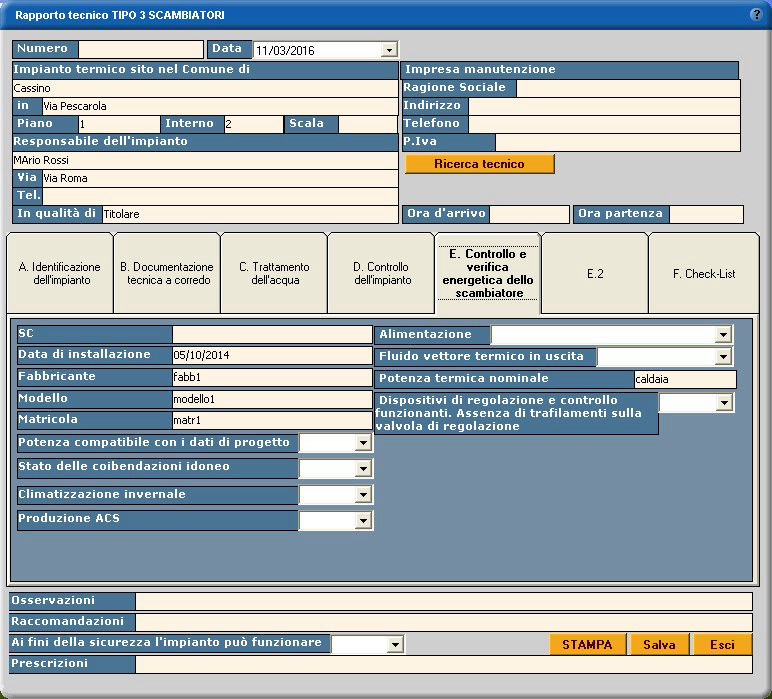Viewport: 772px width, 699px height.
Task: Open the Alimentazione dropdown
Action: (723, 335)
